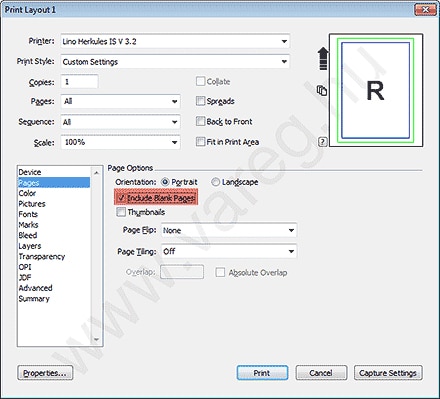Click the page preview thumbnail with R

click(376, 90)
